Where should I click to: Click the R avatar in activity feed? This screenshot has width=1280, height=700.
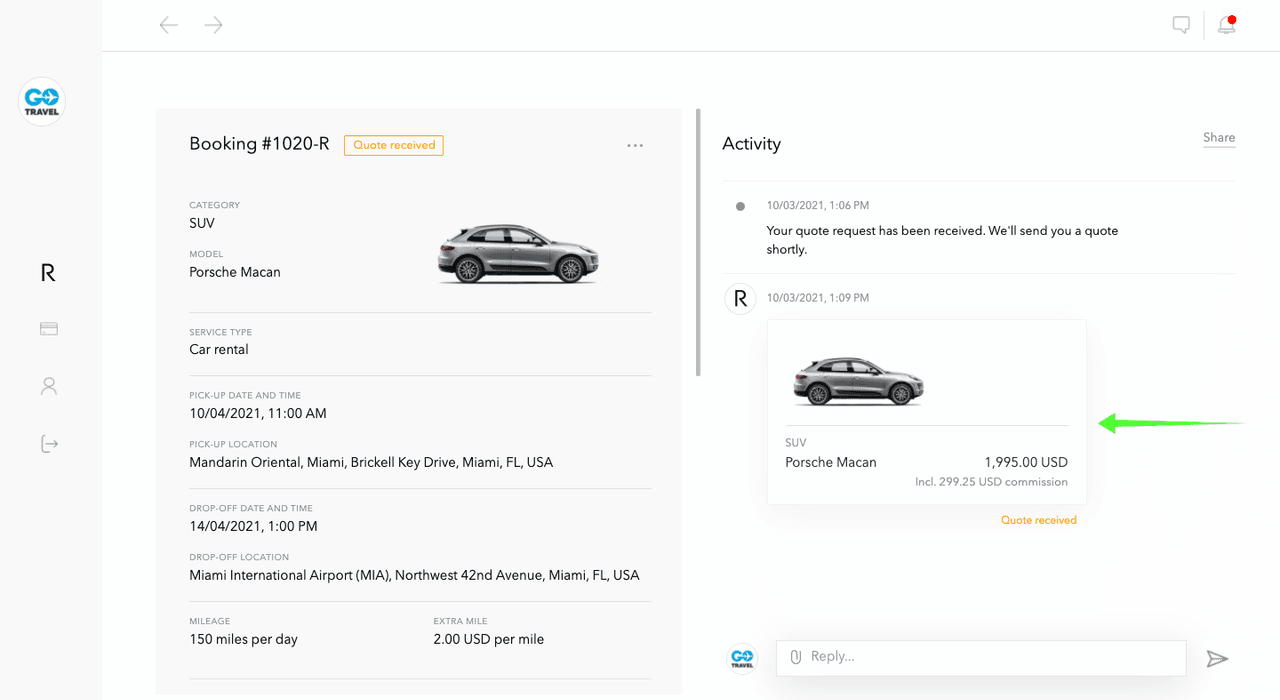point(740,298)
